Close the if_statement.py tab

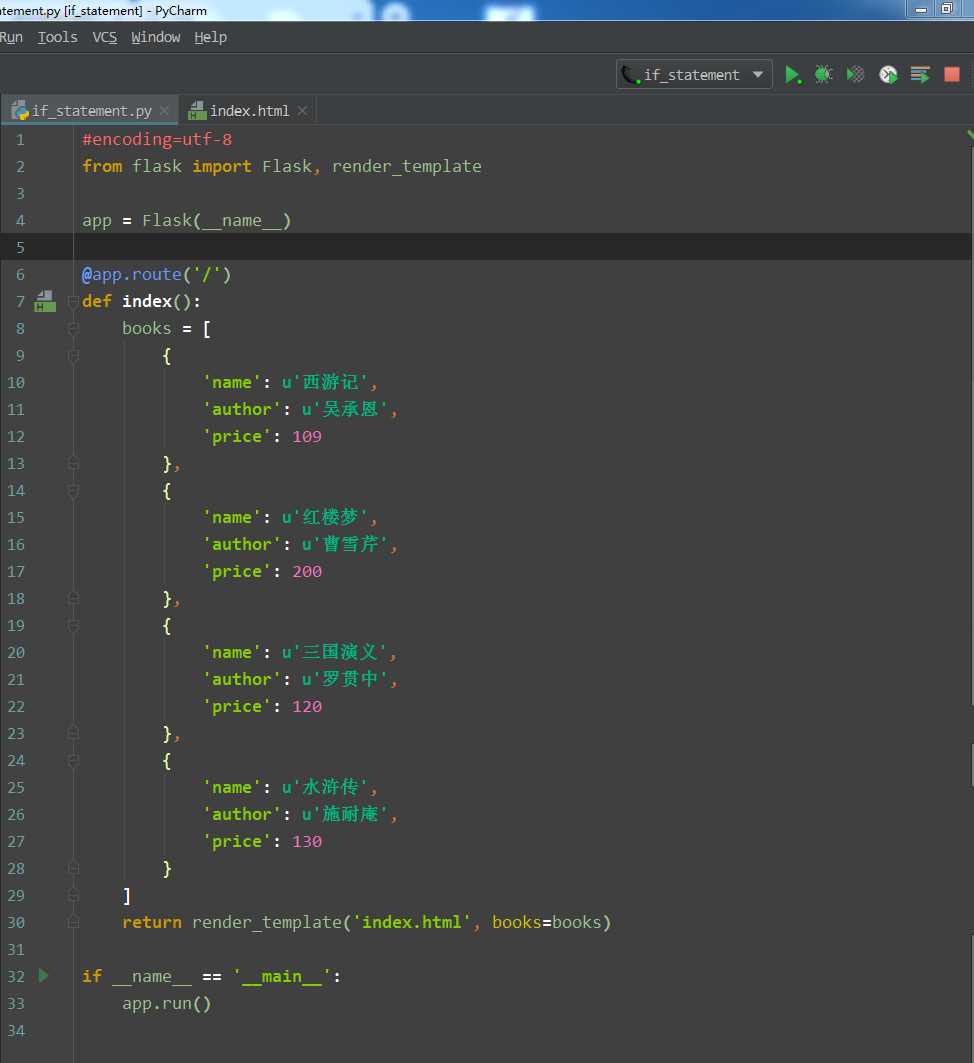(x=164, y=111)
